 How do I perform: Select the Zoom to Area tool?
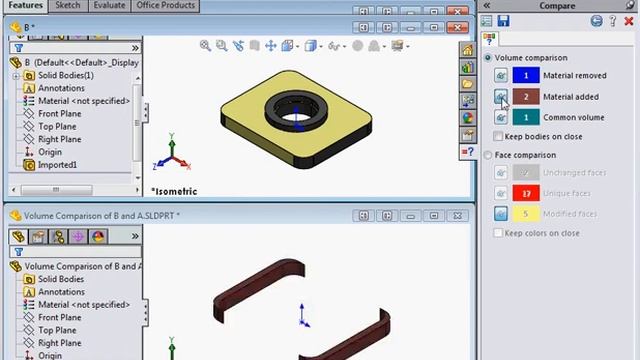pos(222,46)
